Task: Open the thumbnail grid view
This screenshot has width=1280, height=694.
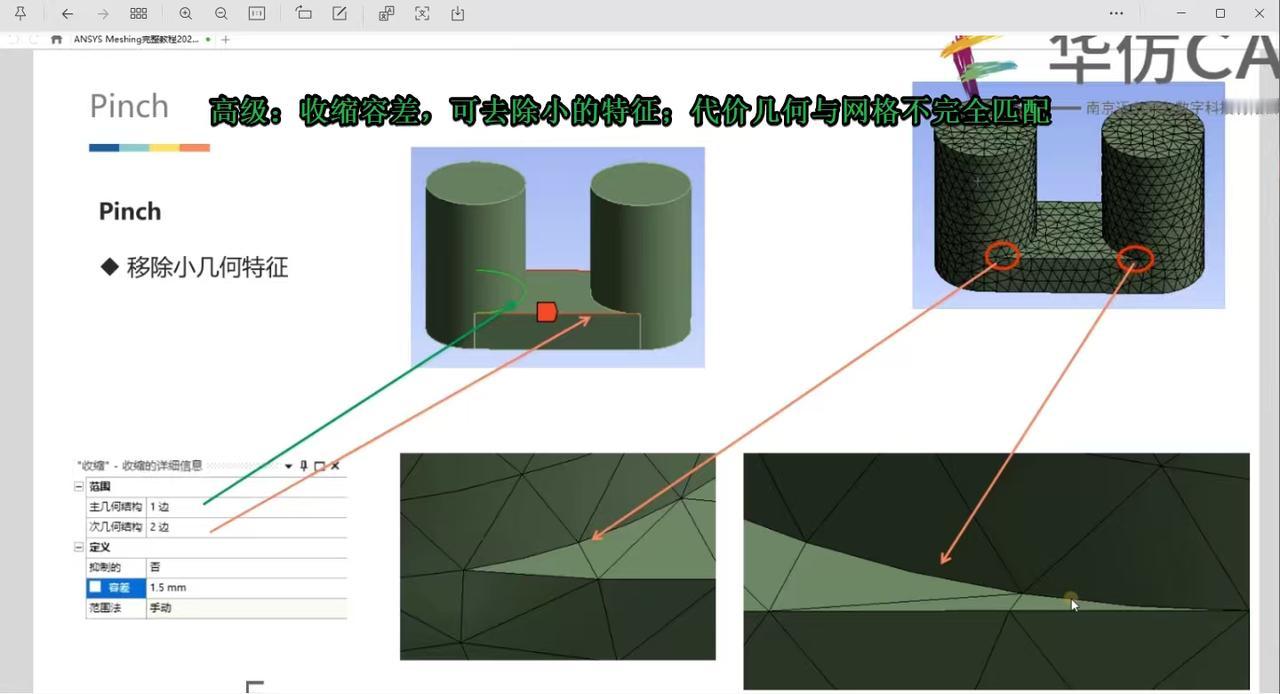Action: 139,13
